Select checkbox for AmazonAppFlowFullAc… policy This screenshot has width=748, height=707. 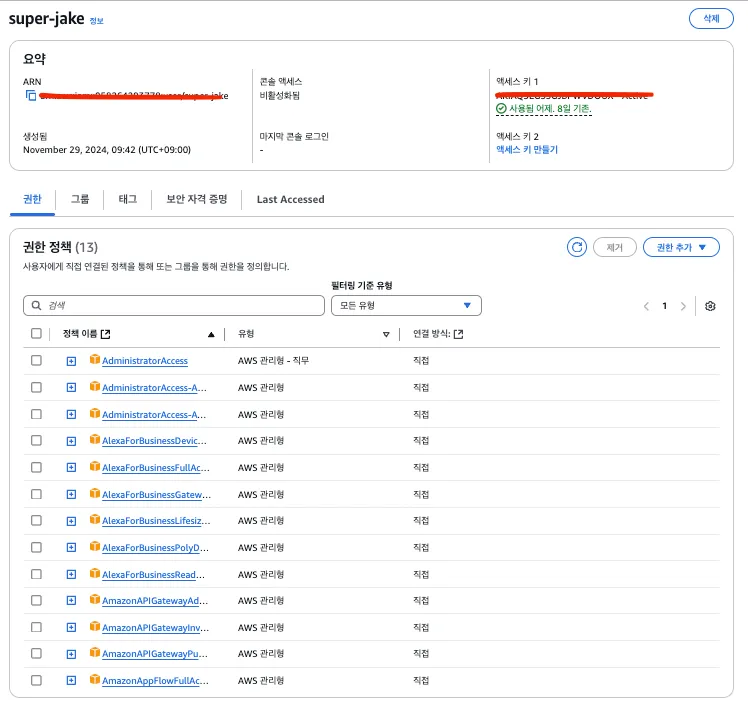pos(36,681)
